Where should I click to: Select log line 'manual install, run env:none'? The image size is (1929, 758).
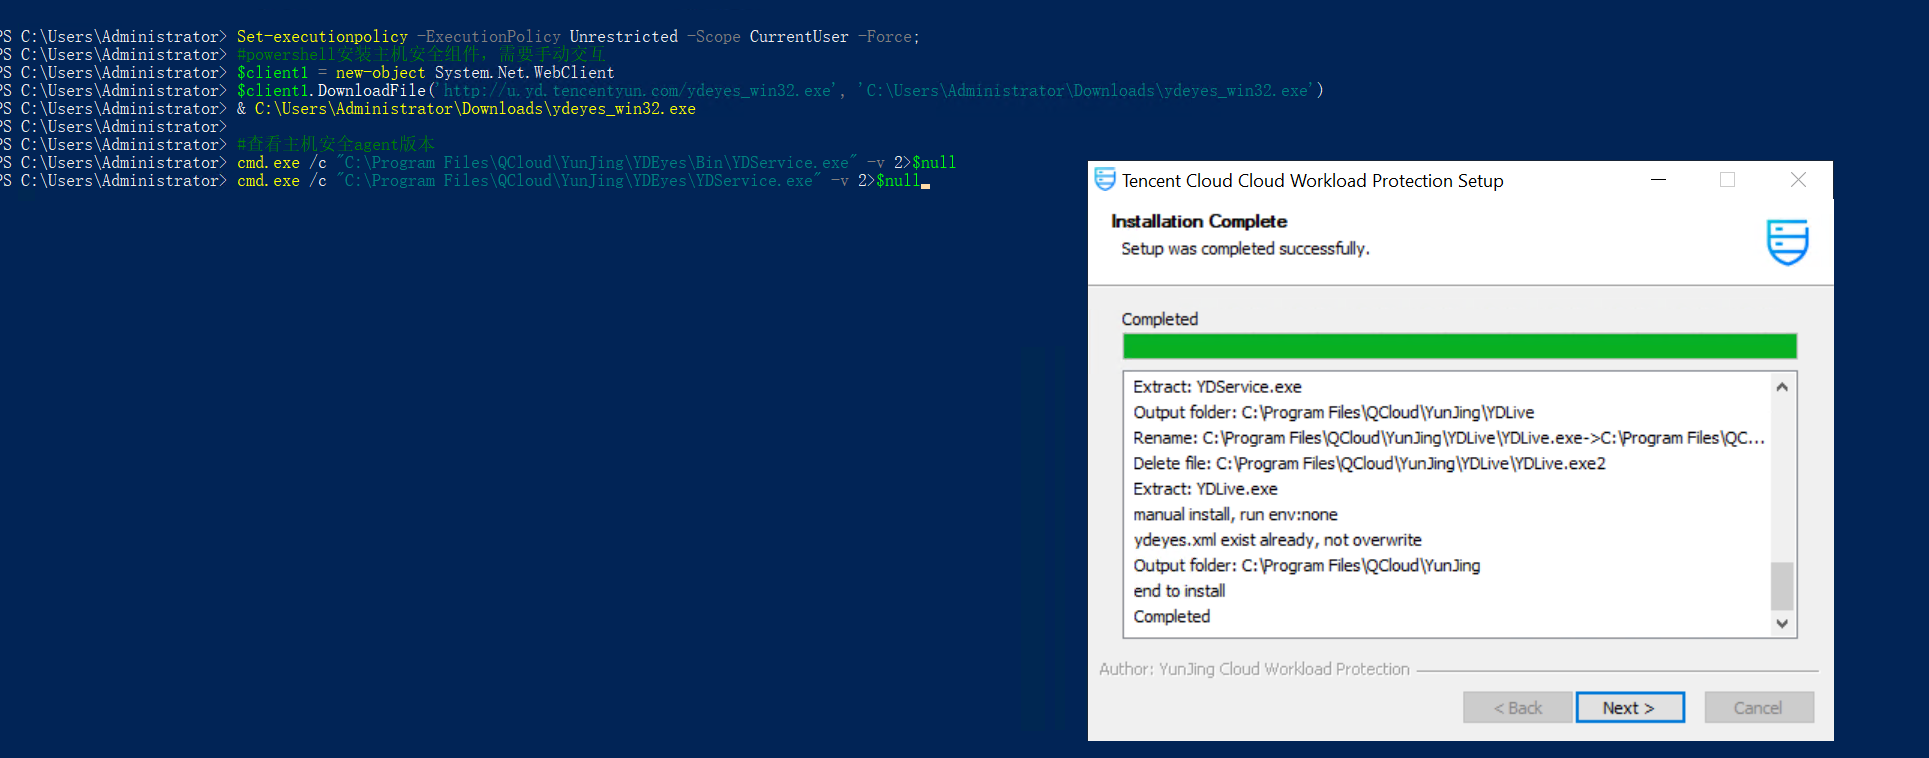point(1235,514)
